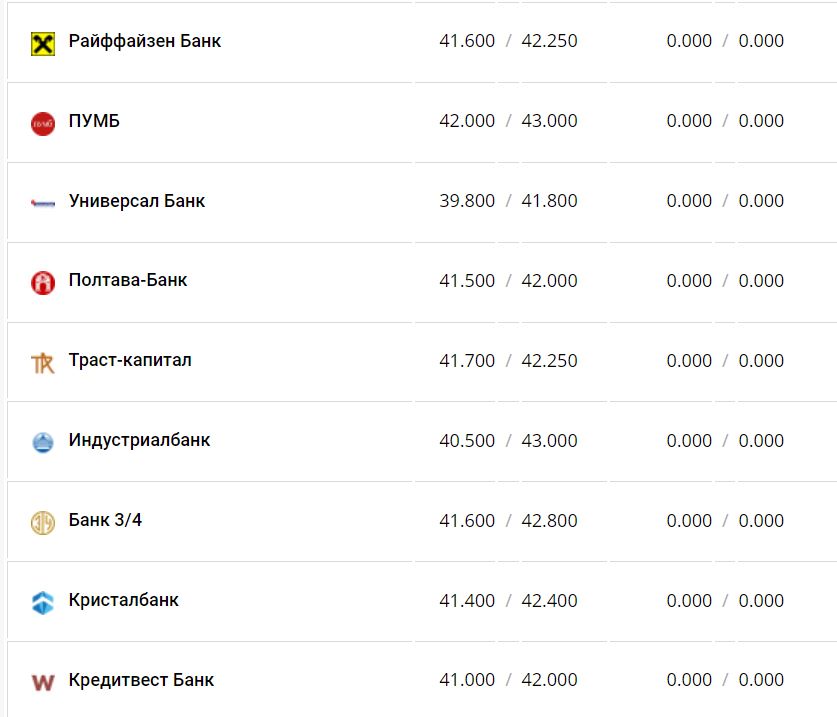
Task: Click the ПУМБ red round logo
Action: coord(42,123)
